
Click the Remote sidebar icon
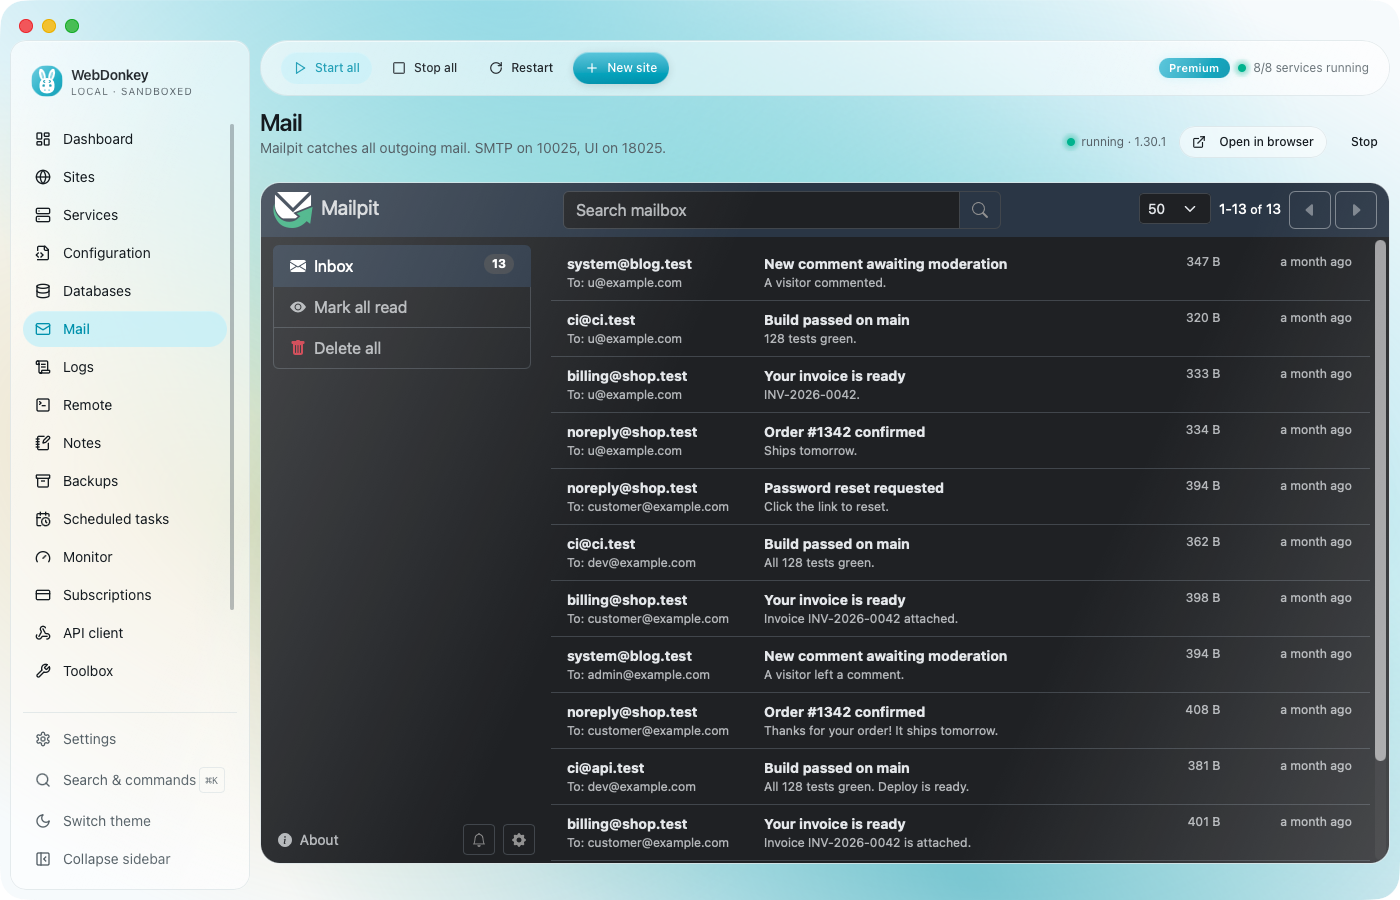tap(43, 405)
